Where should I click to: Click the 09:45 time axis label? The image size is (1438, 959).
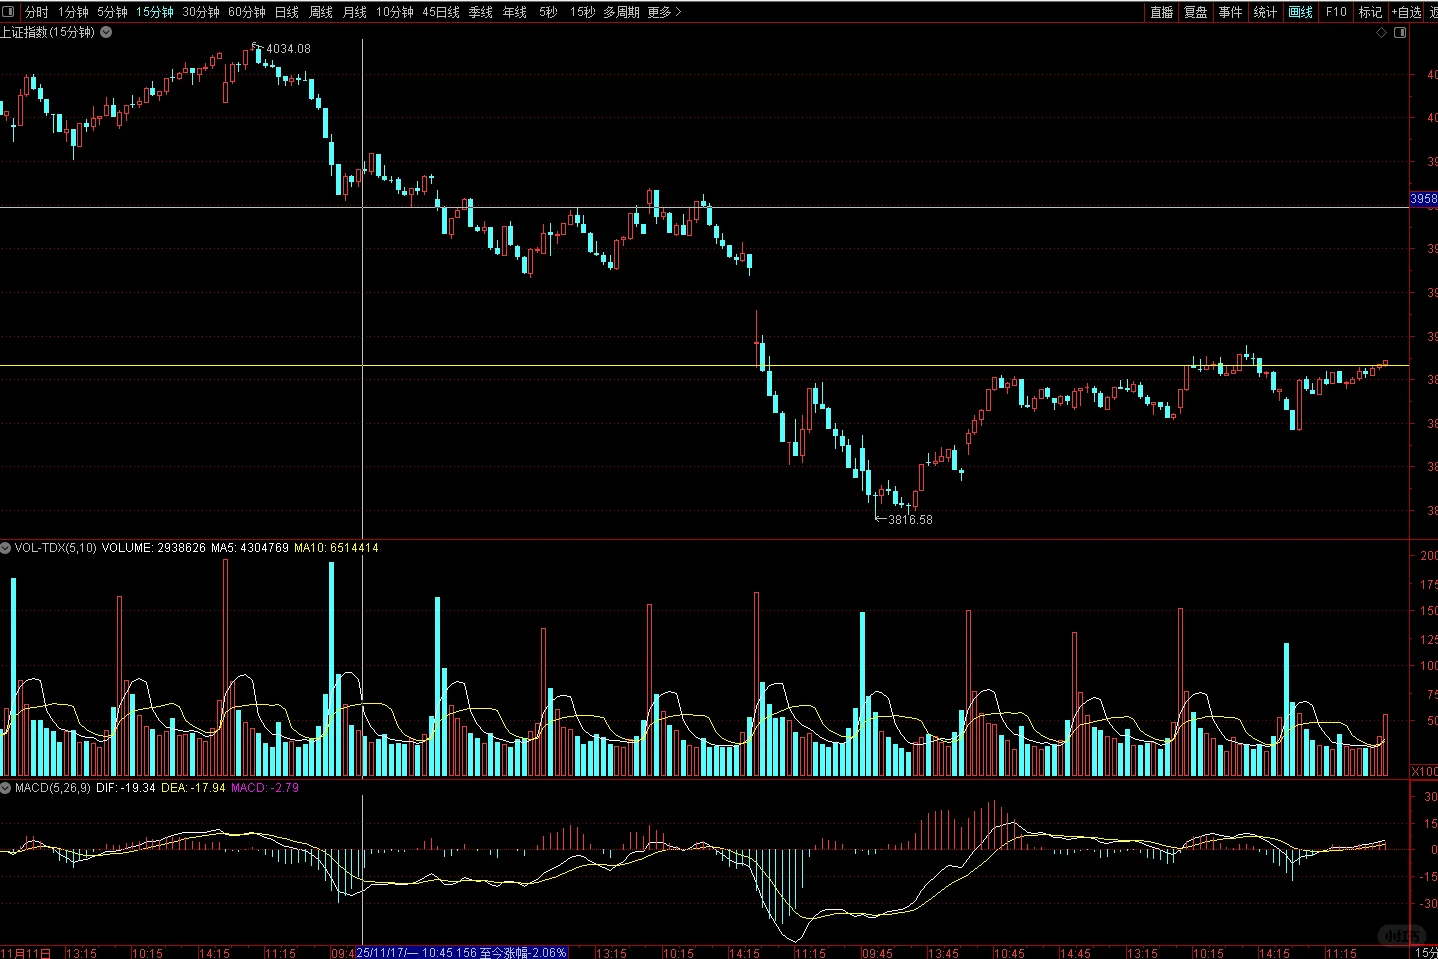coord(877,953)
